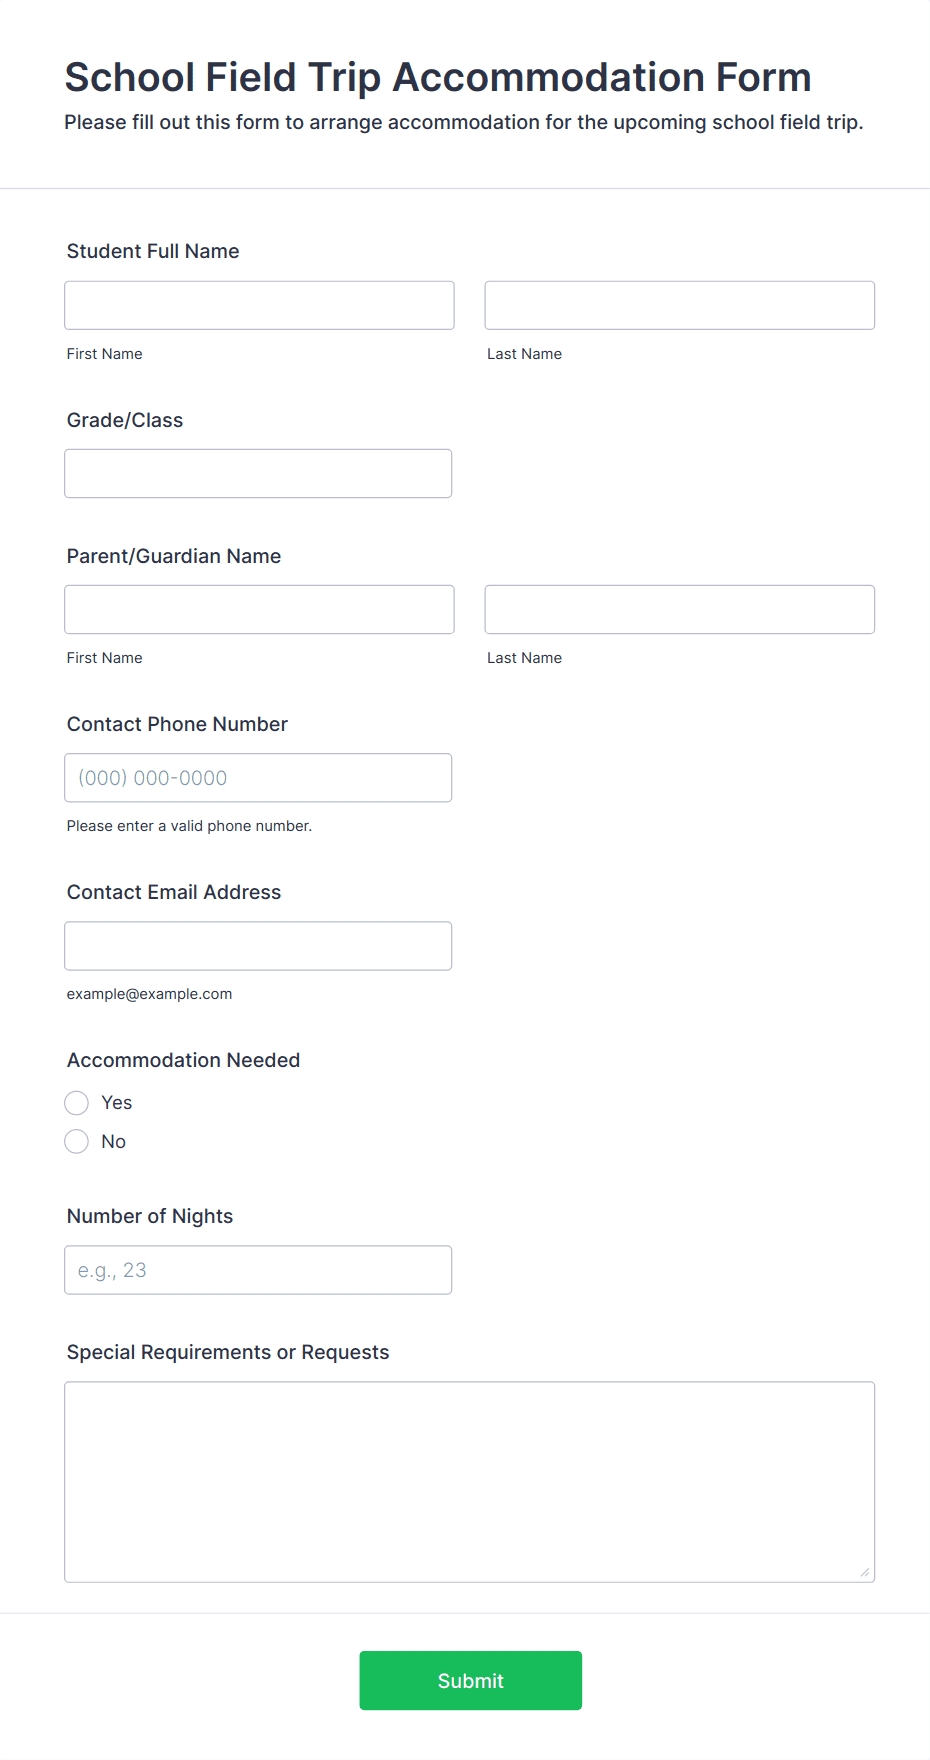Choose the No accommodation radio button

pyautogui.click(x=77, y=1142)
